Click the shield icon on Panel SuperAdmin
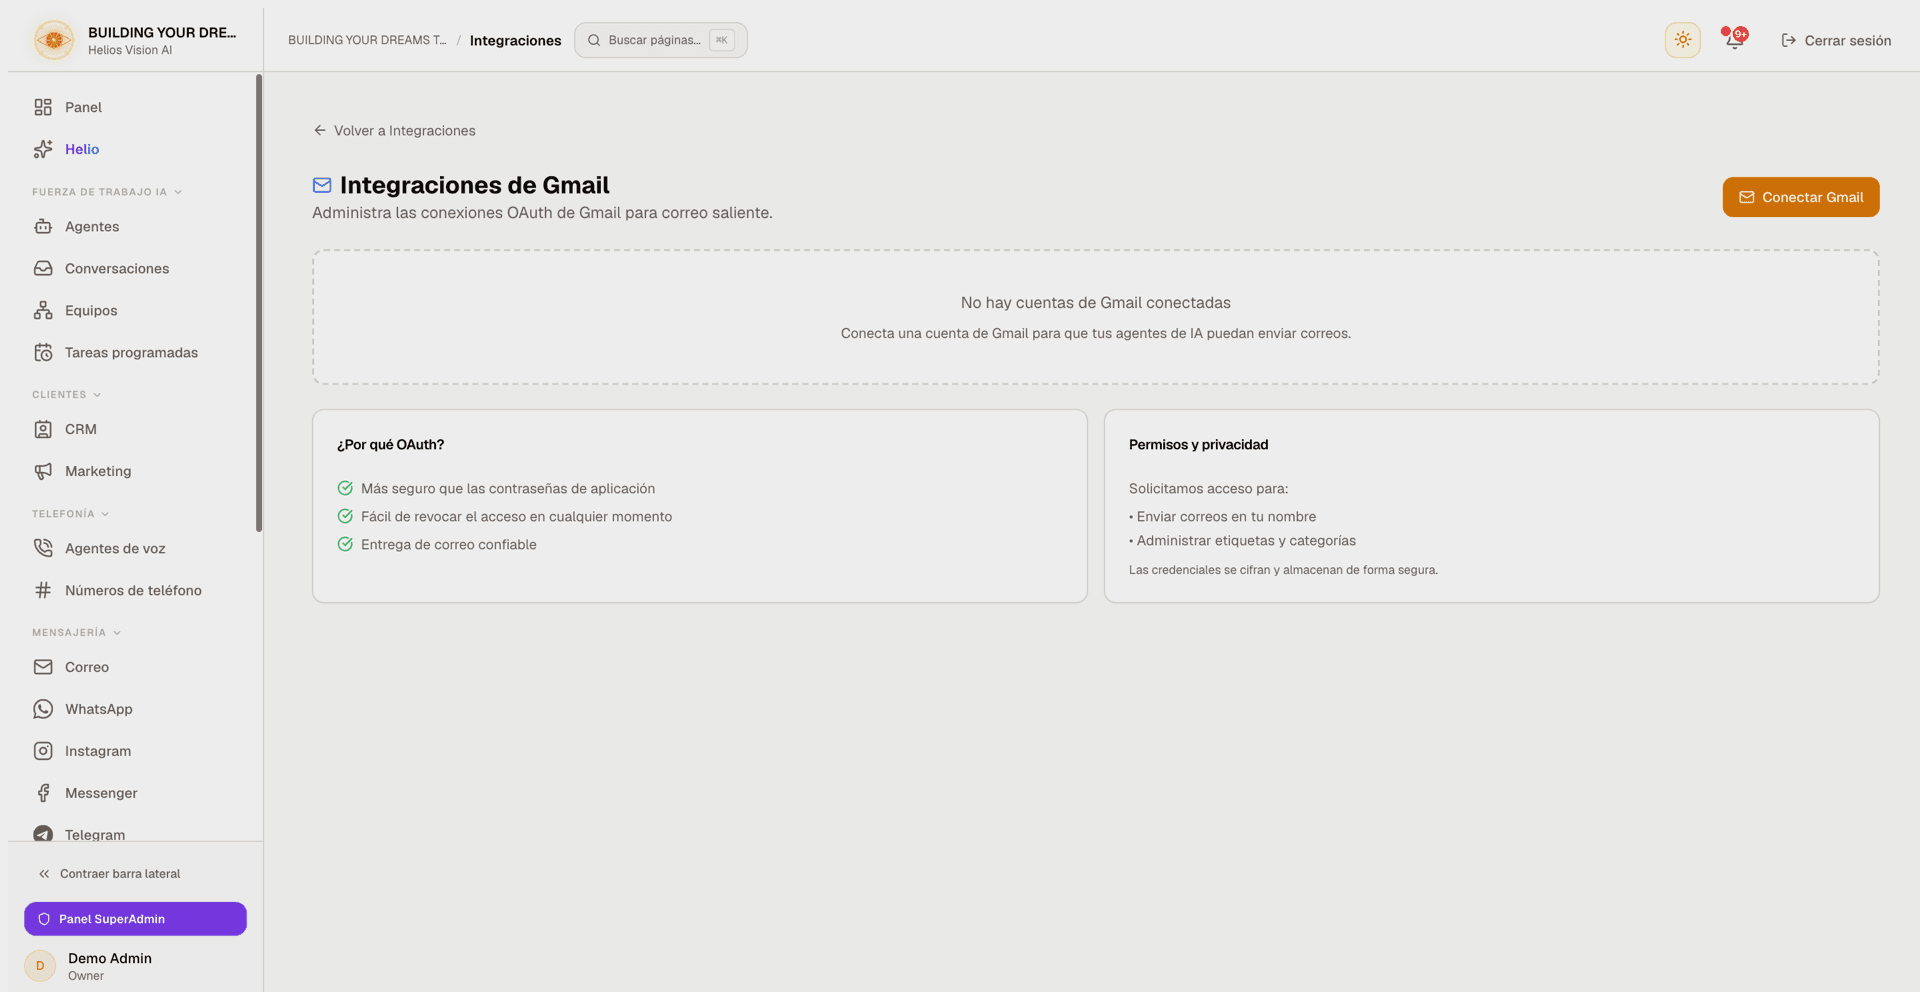 (44, 919)
